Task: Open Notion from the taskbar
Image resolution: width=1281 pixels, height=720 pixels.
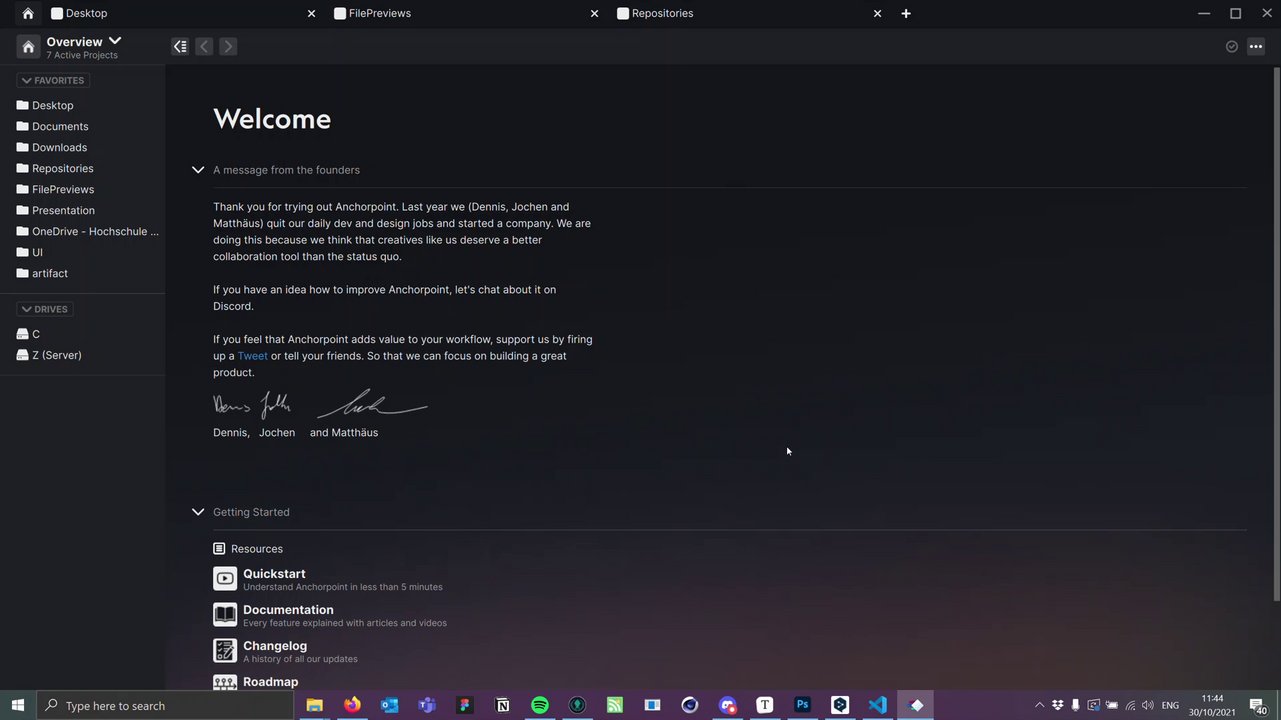Action: pyautogui.click(x=502, y=705)
